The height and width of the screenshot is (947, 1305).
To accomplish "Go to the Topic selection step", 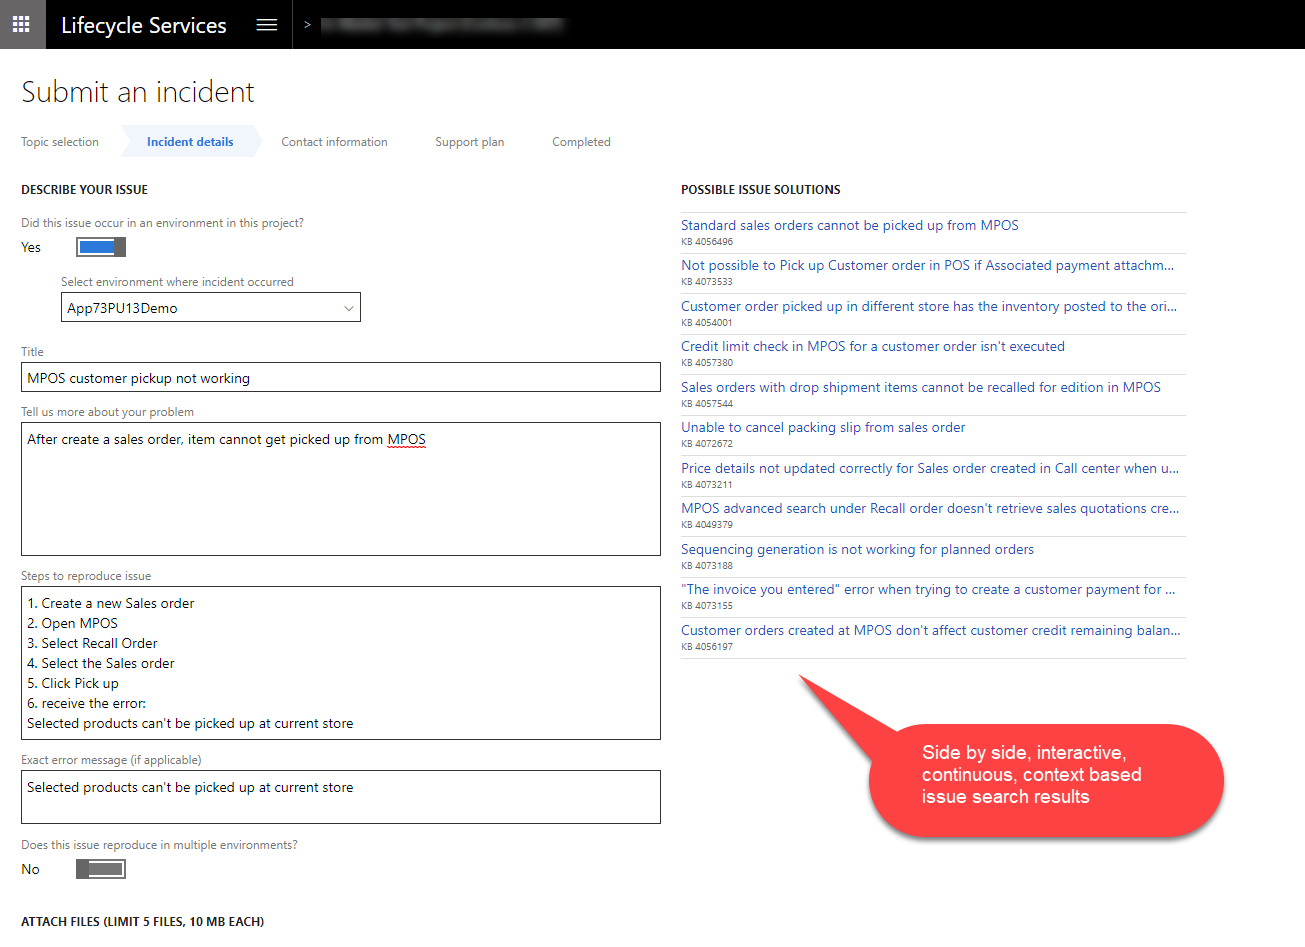I will [x=60, y=142].
